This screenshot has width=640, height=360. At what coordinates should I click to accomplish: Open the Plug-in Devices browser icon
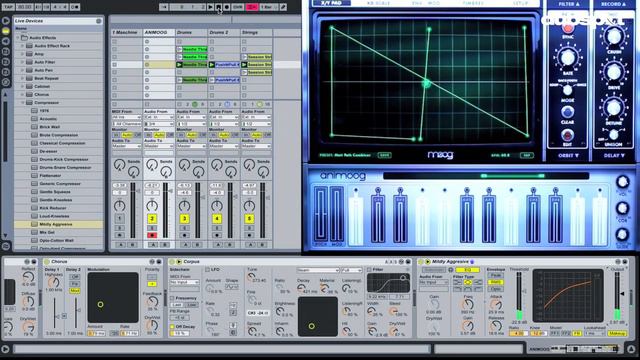tap(5, 41)
